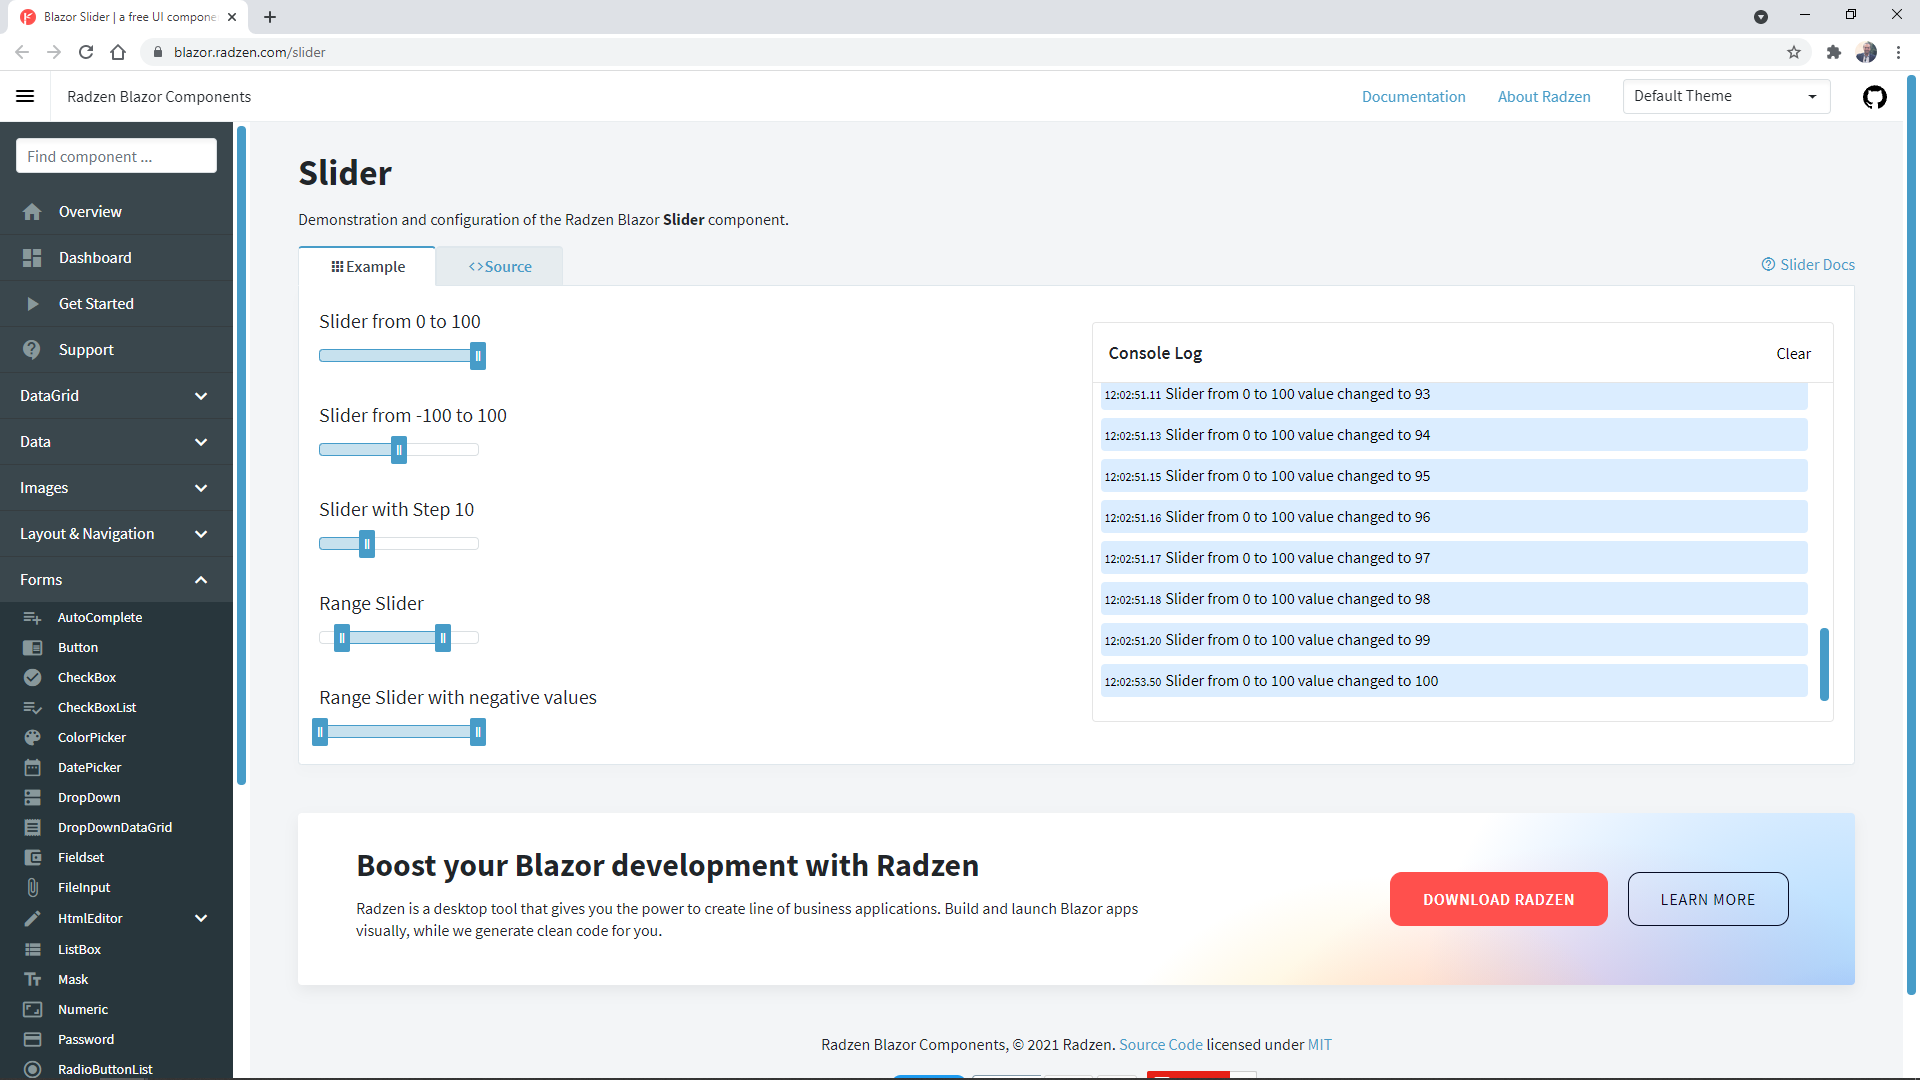Click the FileInput paperclip icon
Viewport: 1920px width, 1080px height.
tap(33, 887)
